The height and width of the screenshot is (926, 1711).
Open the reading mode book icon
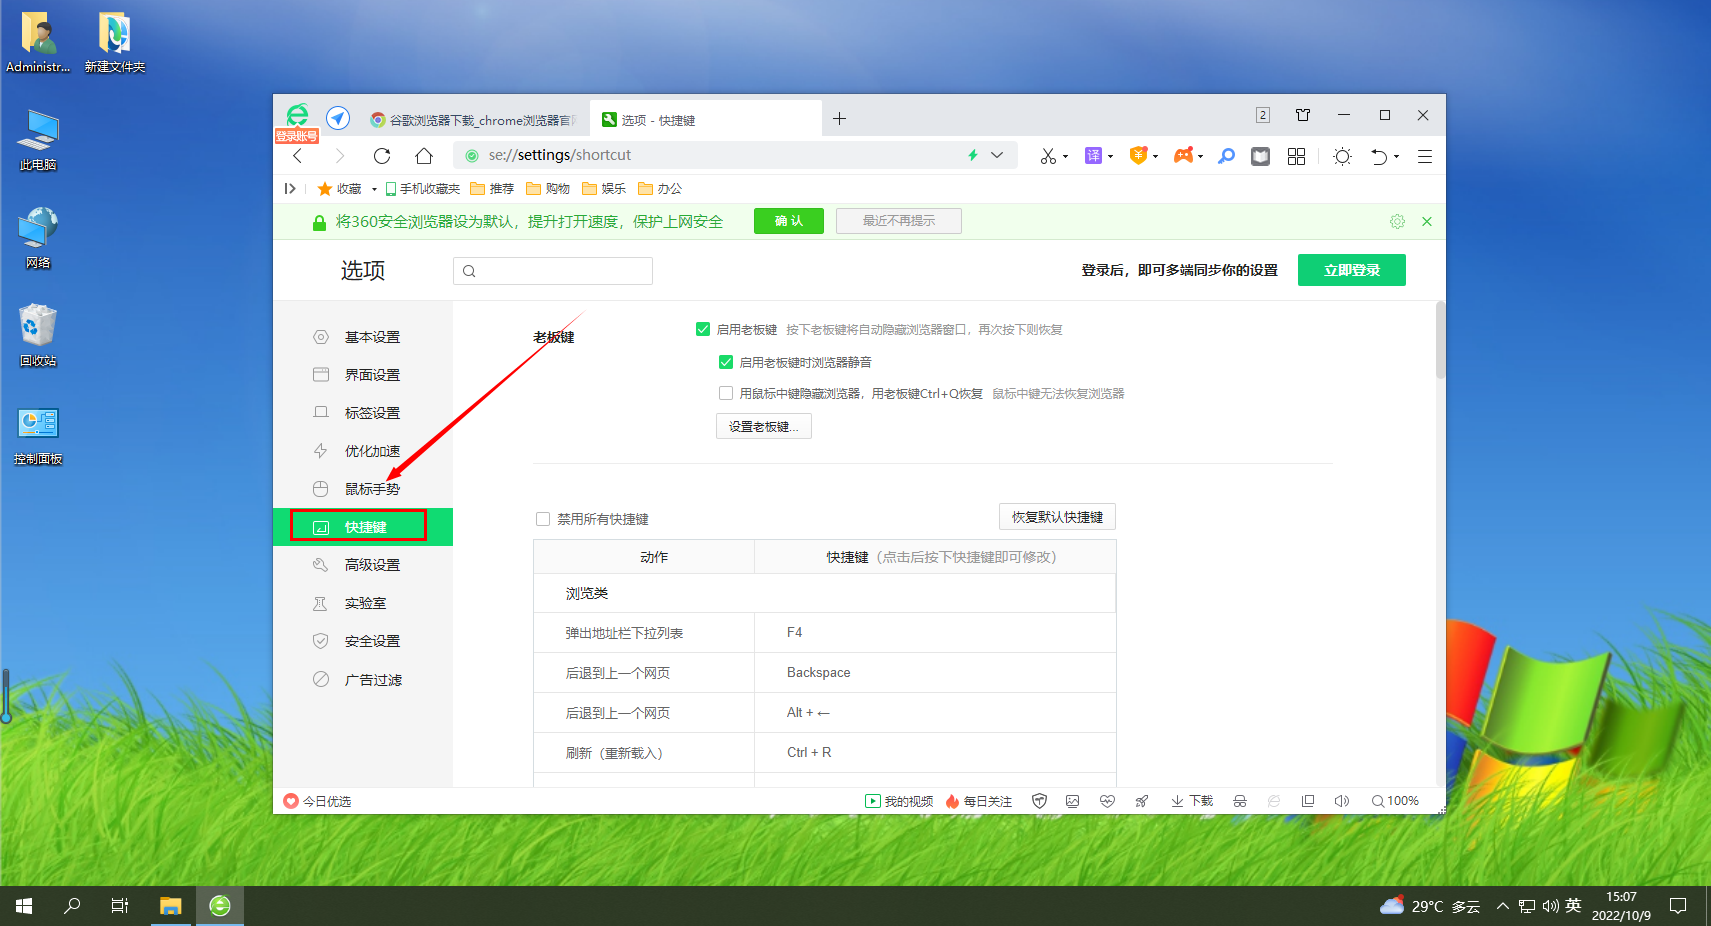pos(1260,156)
